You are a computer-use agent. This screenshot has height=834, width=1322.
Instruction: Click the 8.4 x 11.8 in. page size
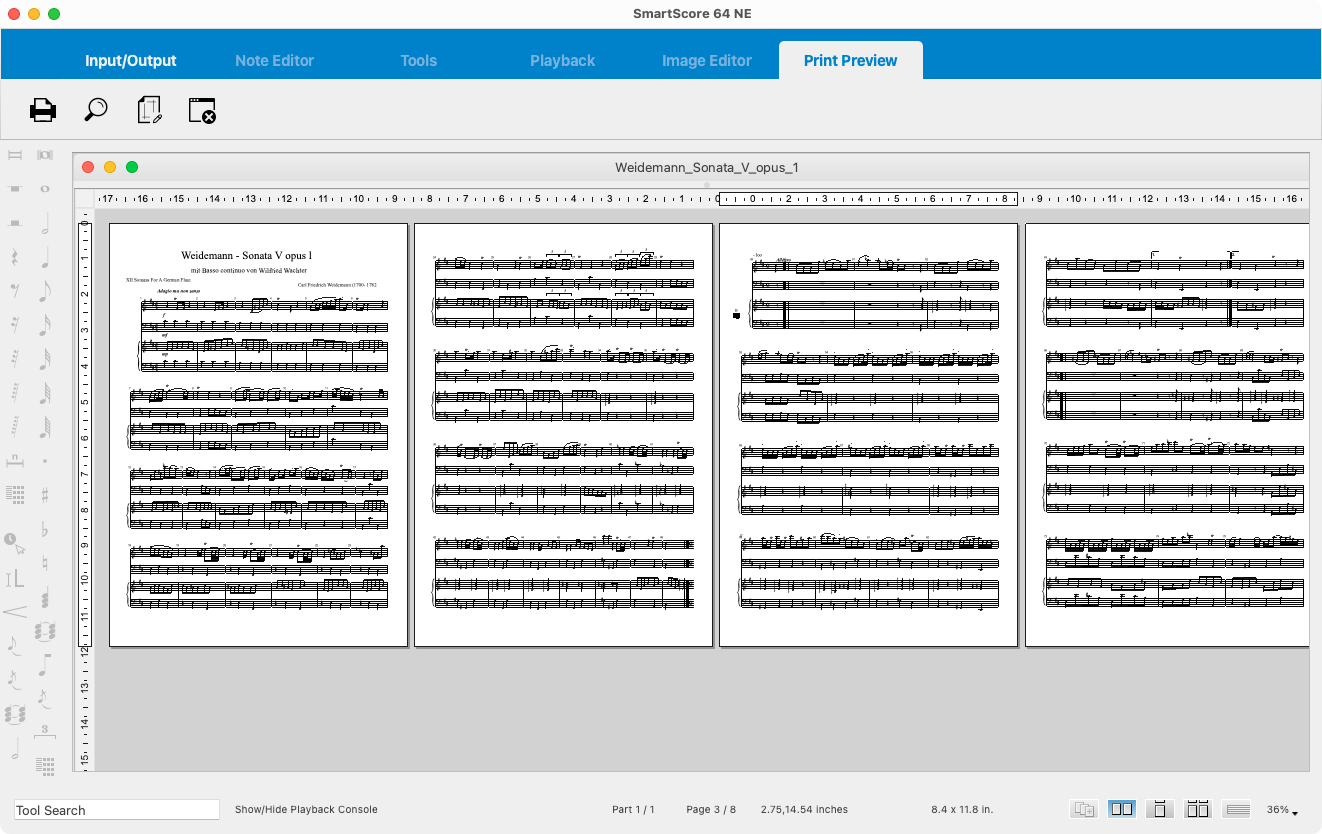tap(962, 809)
